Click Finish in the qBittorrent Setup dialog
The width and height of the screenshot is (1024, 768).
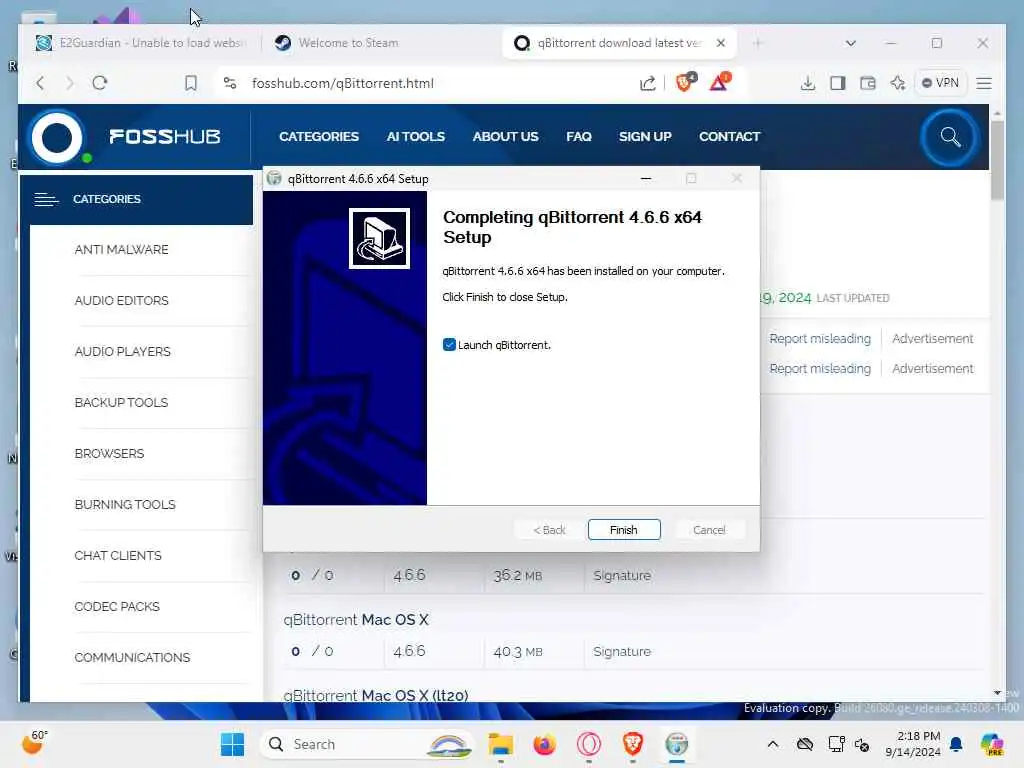pyautogui.click(x=624, y=530)
